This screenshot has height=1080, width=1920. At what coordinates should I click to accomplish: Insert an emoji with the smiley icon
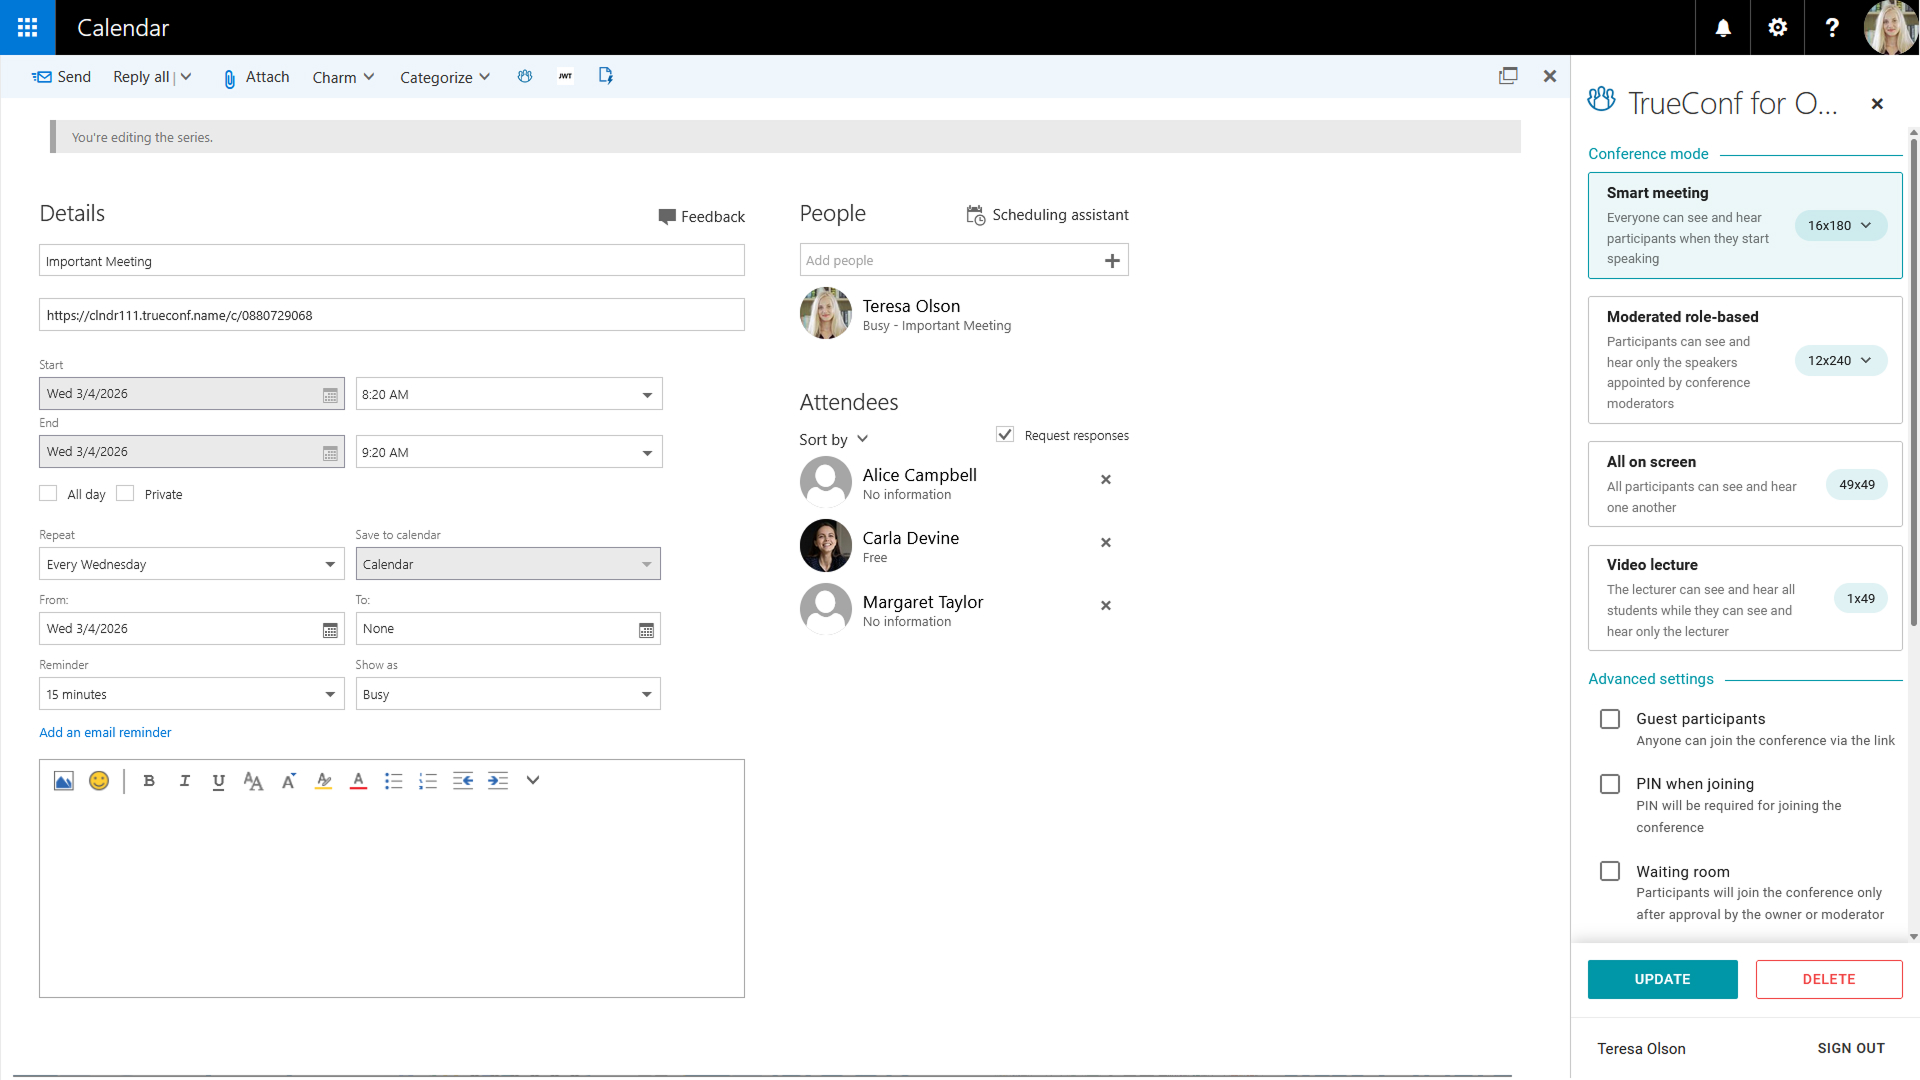[98, 781]
